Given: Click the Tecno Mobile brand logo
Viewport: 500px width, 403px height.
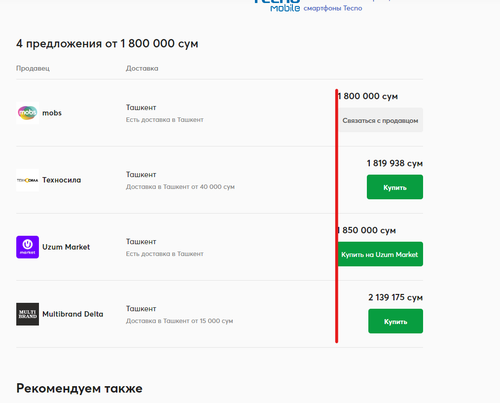Looking at the screenshot, I should [277, 6].
